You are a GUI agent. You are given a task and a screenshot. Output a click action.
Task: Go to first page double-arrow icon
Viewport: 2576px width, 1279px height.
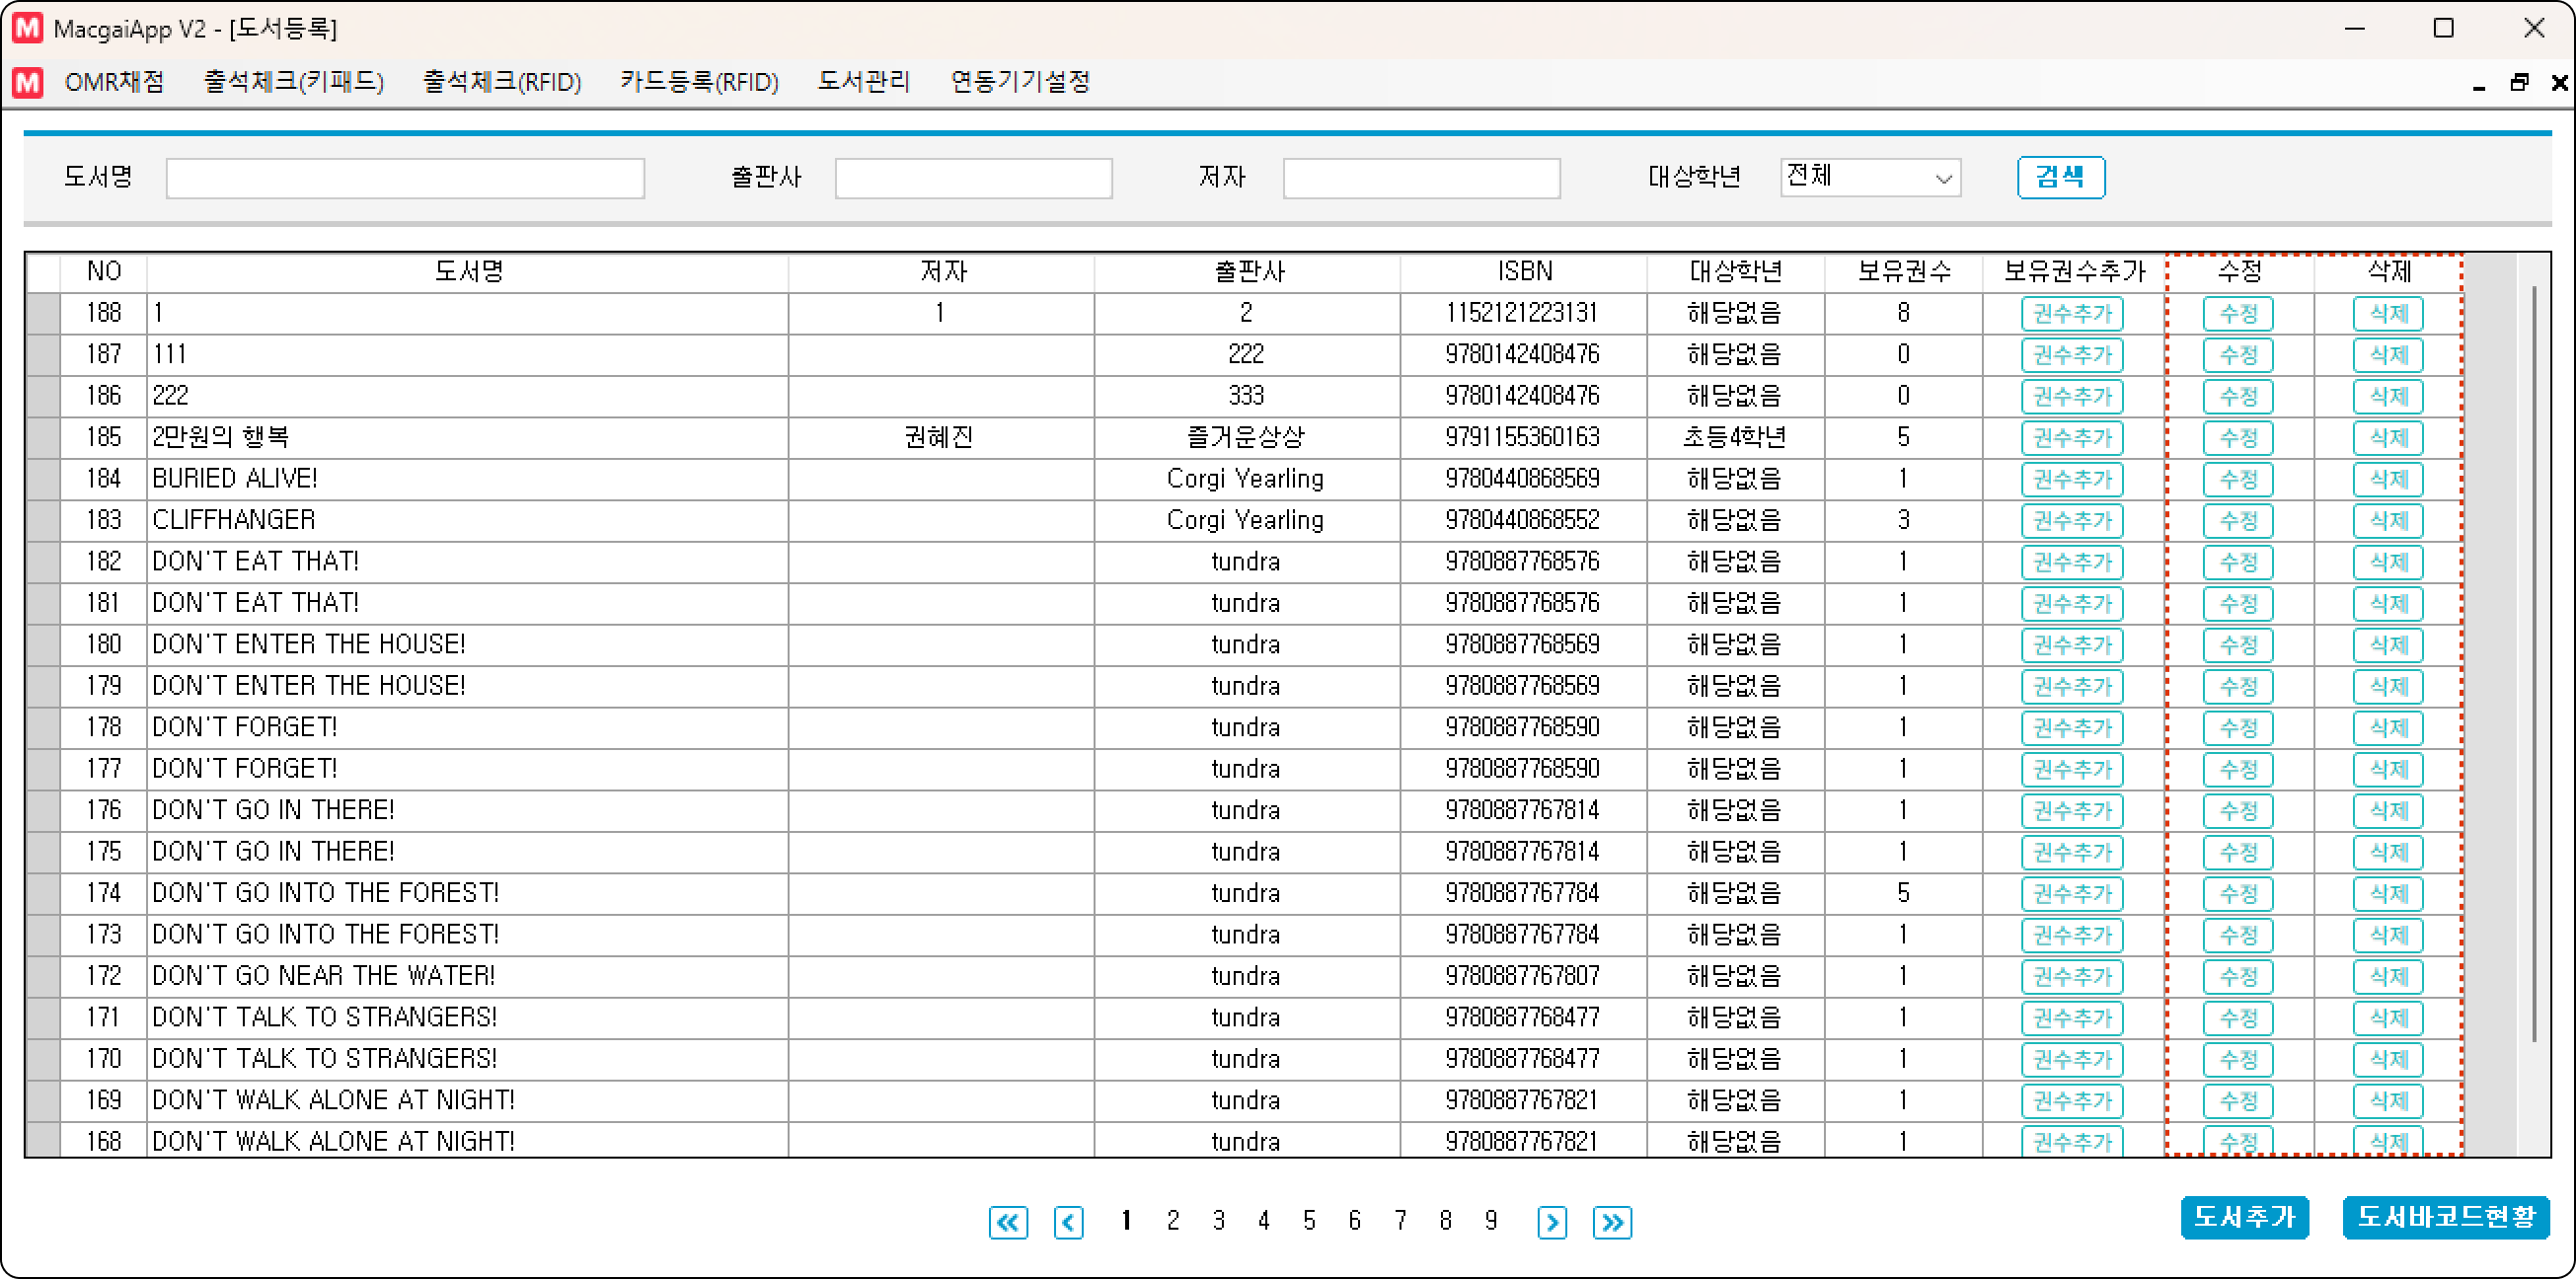(x=1007, y=1222)
